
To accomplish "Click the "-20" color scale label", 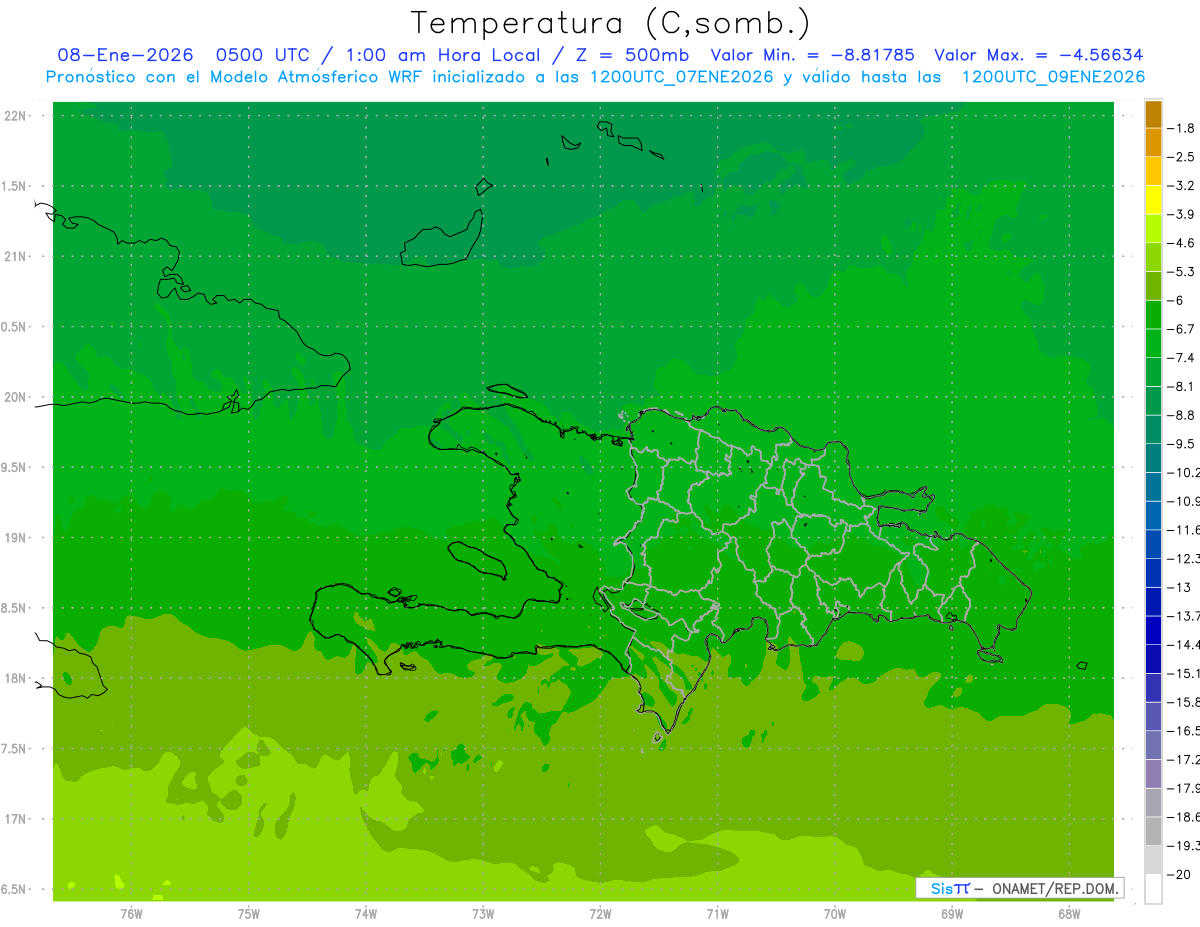I will pyautogui.click(x=1180, y=874).
